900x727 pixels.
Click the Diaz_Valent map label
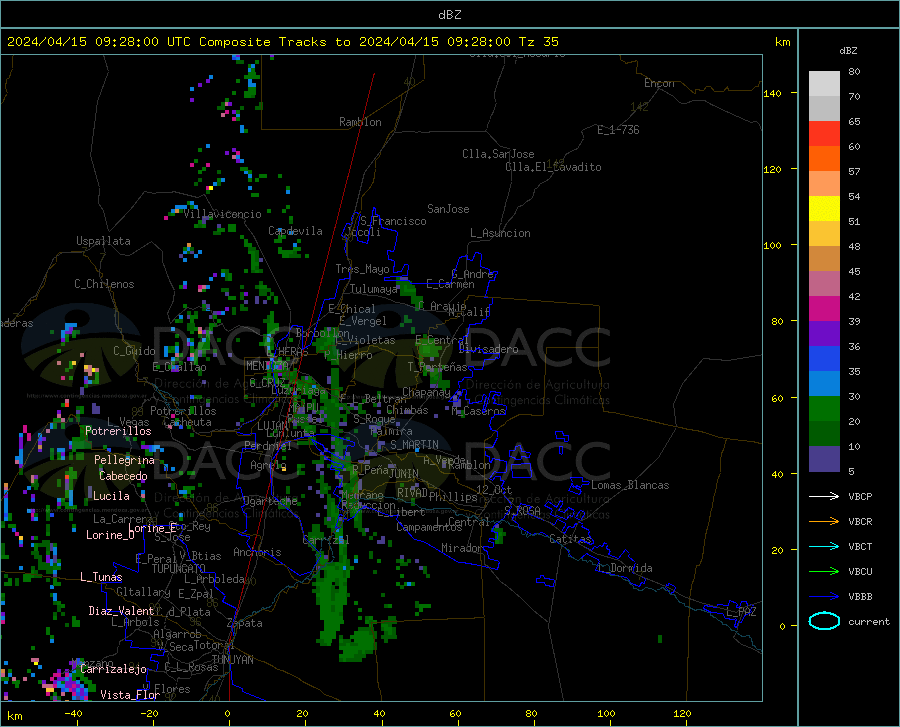pos(121,611)
